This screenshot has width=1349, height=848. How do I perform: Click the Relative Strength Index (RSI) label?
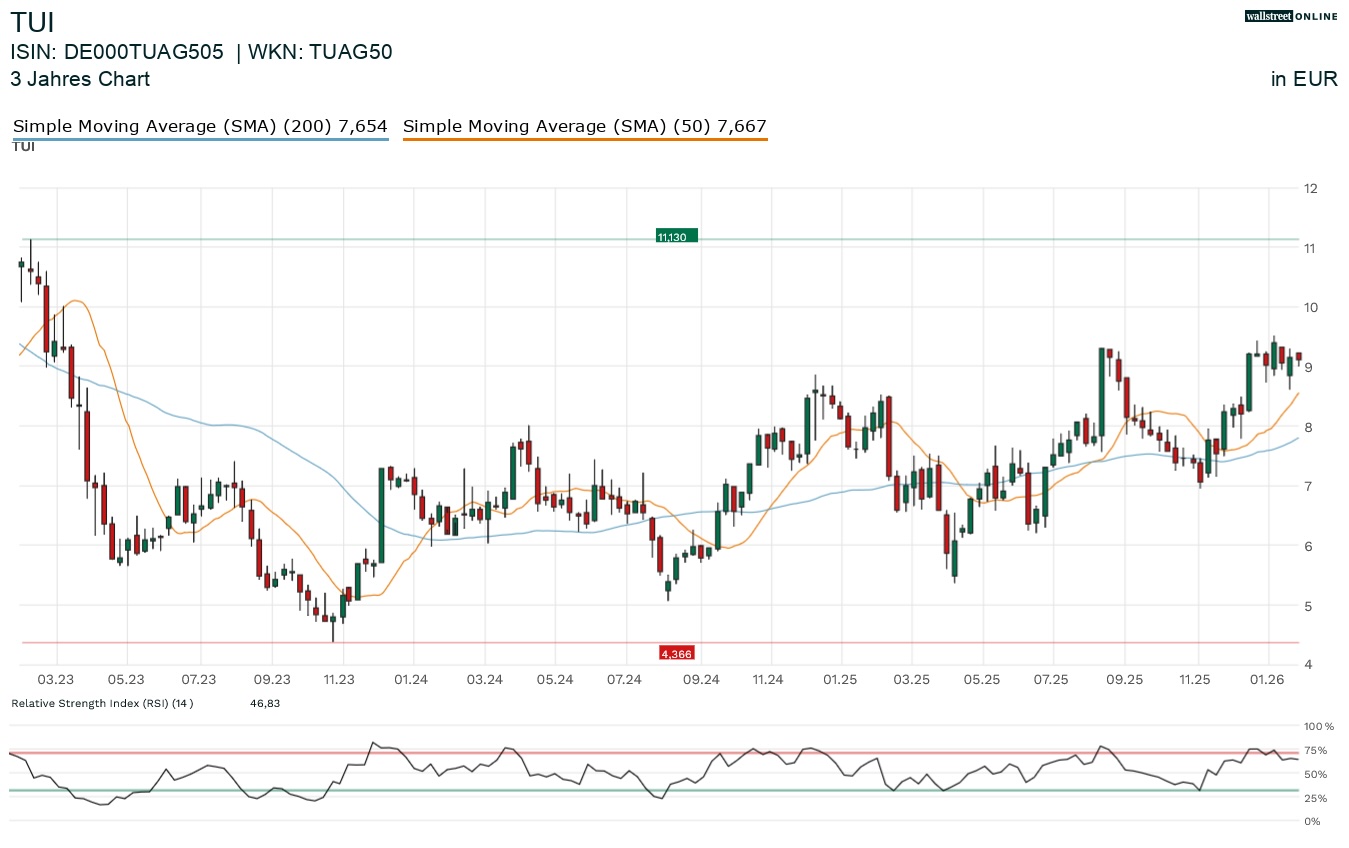[102, 703]
